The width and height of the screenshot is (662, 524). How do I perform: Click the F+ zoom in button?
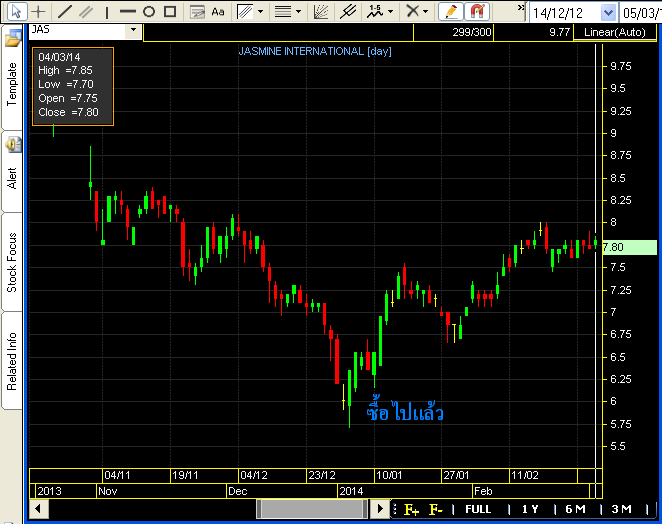click(x=412, y=510)
